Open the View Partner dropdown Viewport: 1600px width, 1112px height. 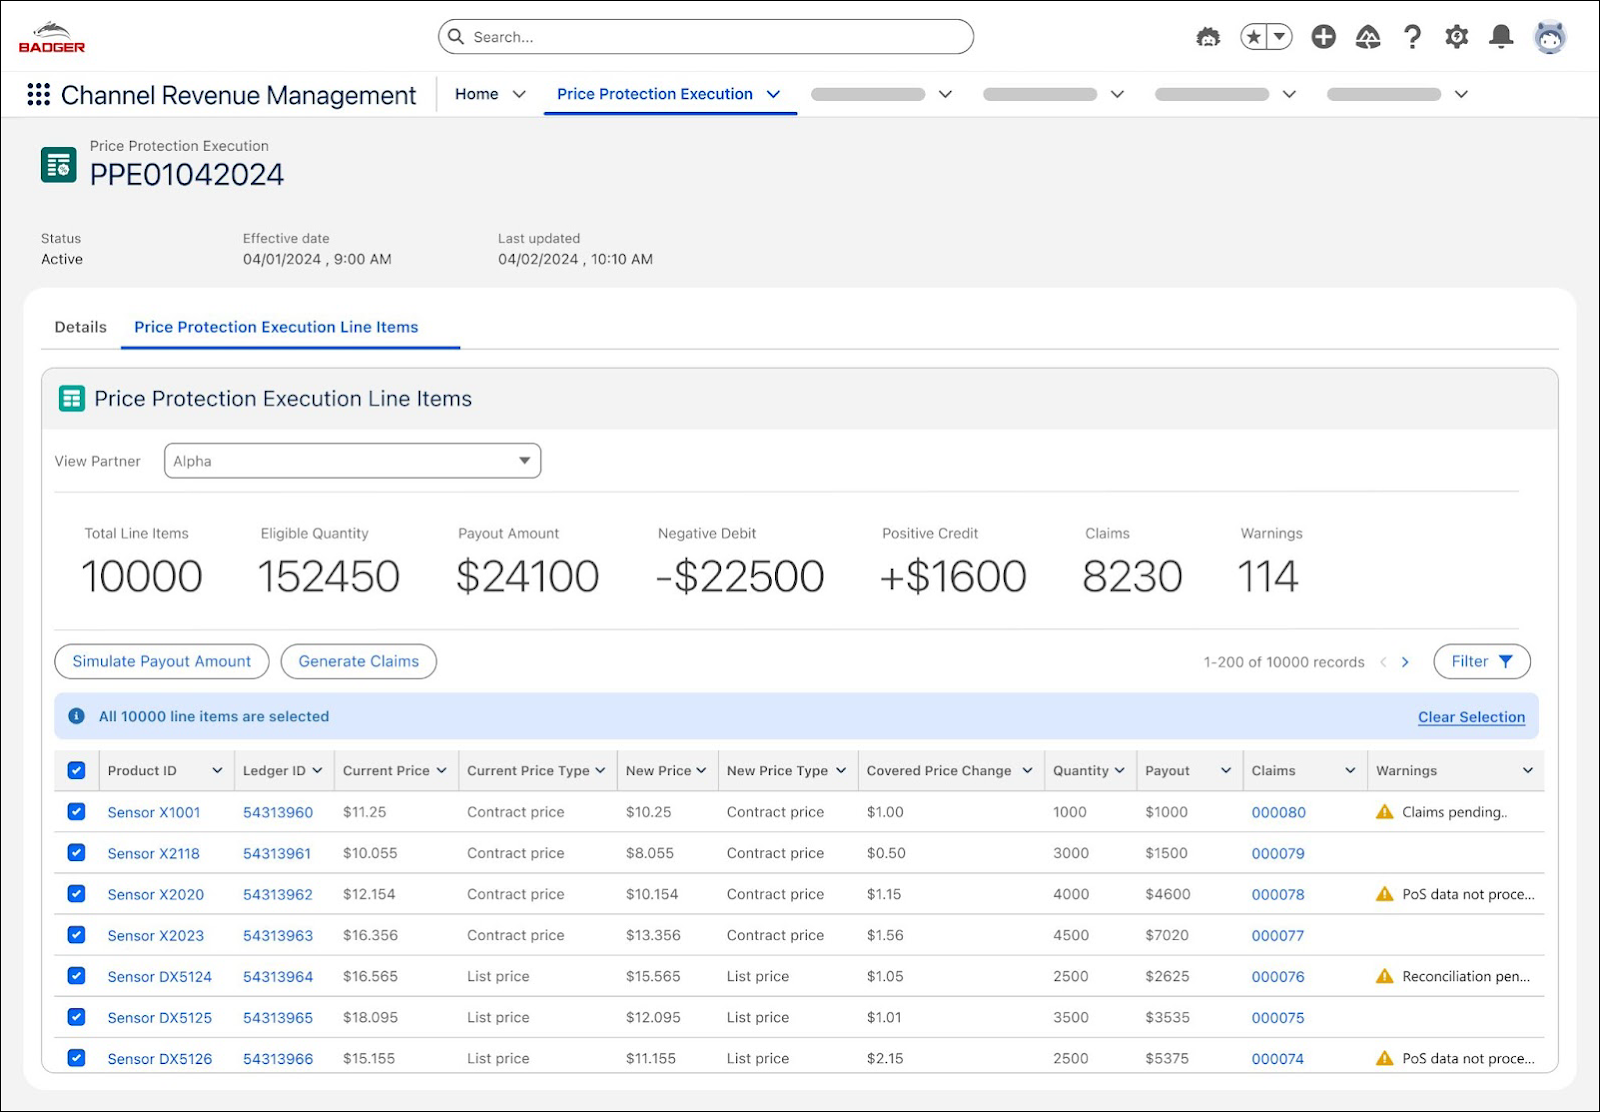click(x=352, y=461)
